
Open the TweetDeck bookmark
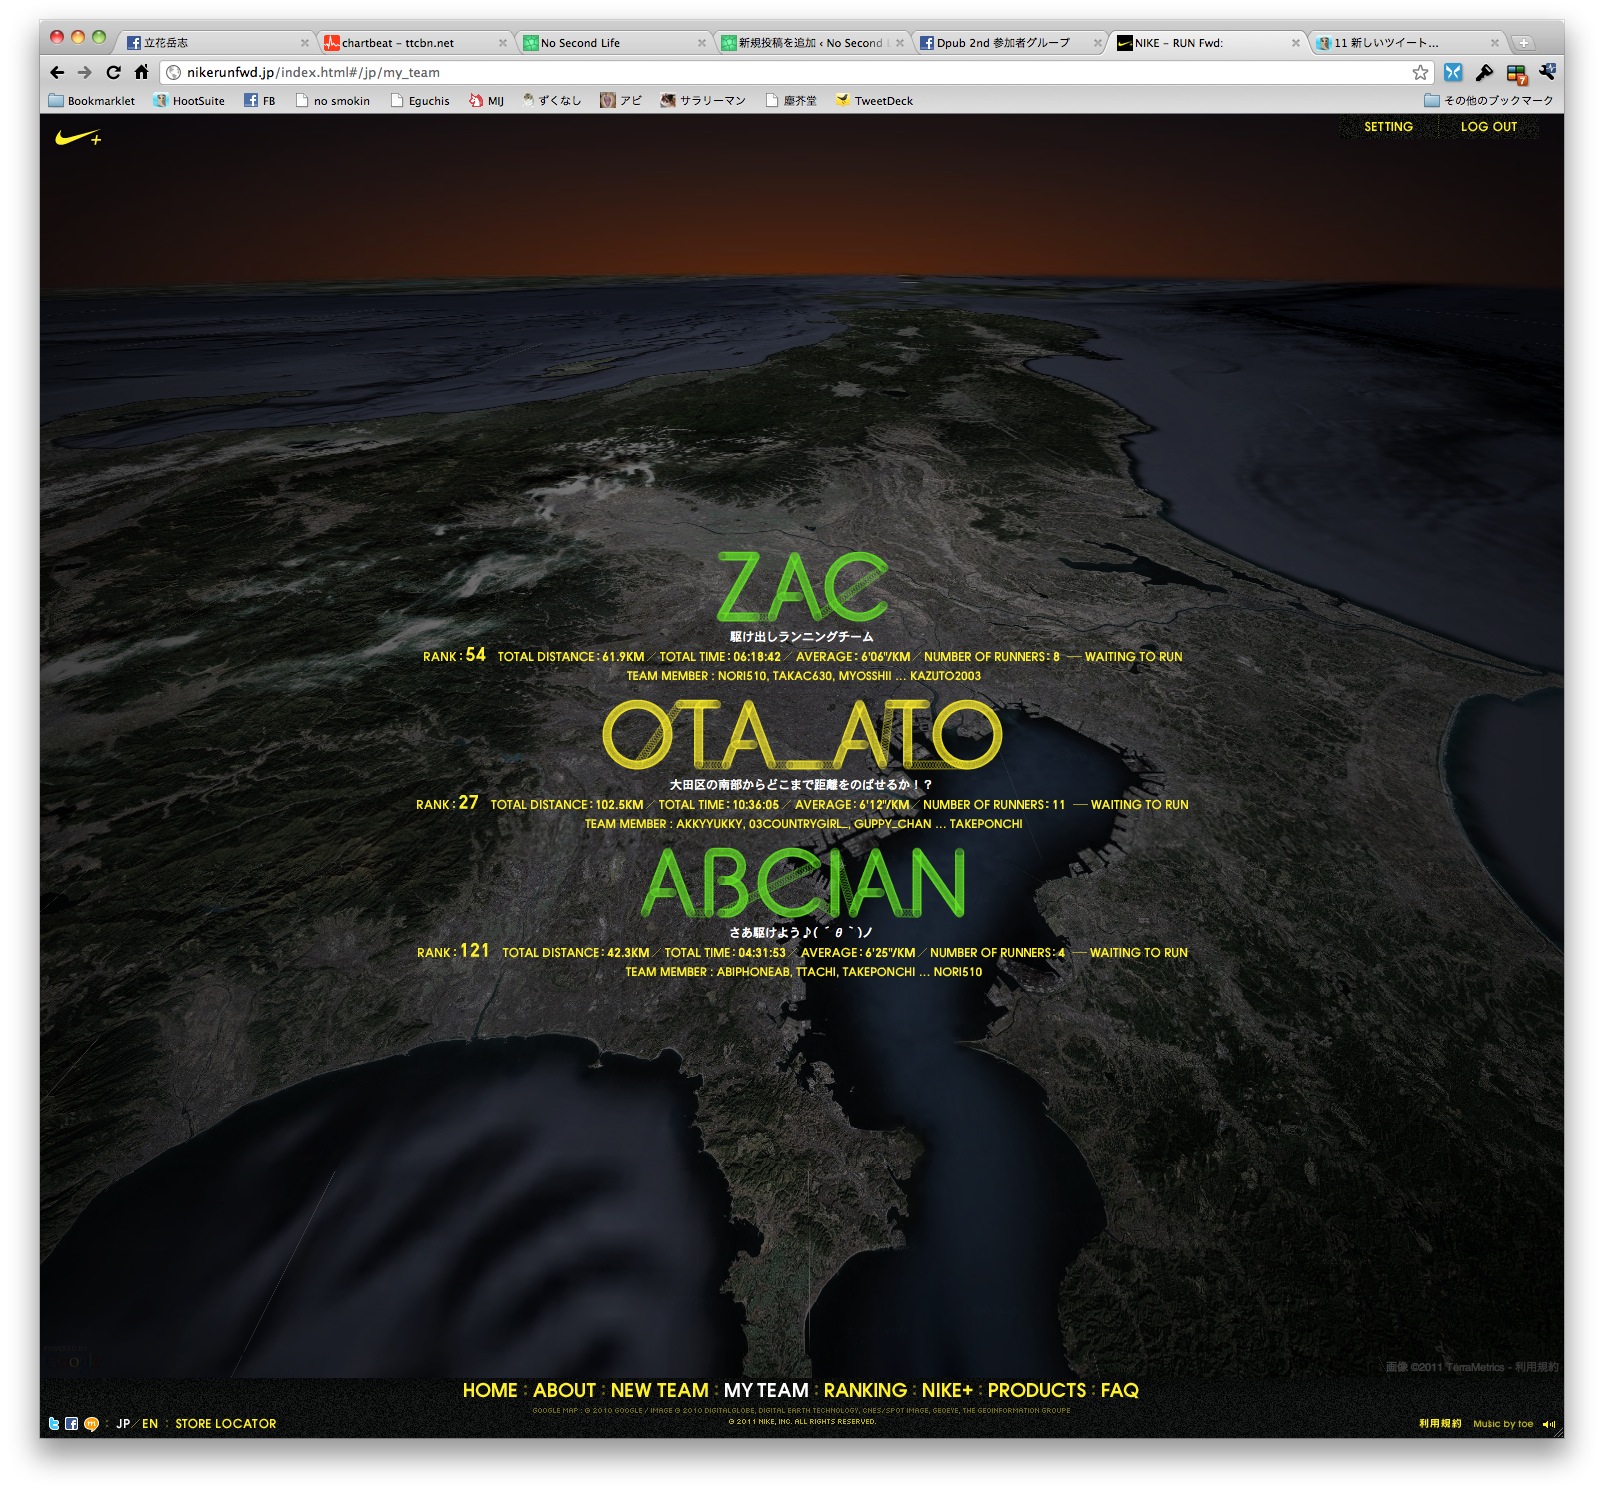point(874,101)
